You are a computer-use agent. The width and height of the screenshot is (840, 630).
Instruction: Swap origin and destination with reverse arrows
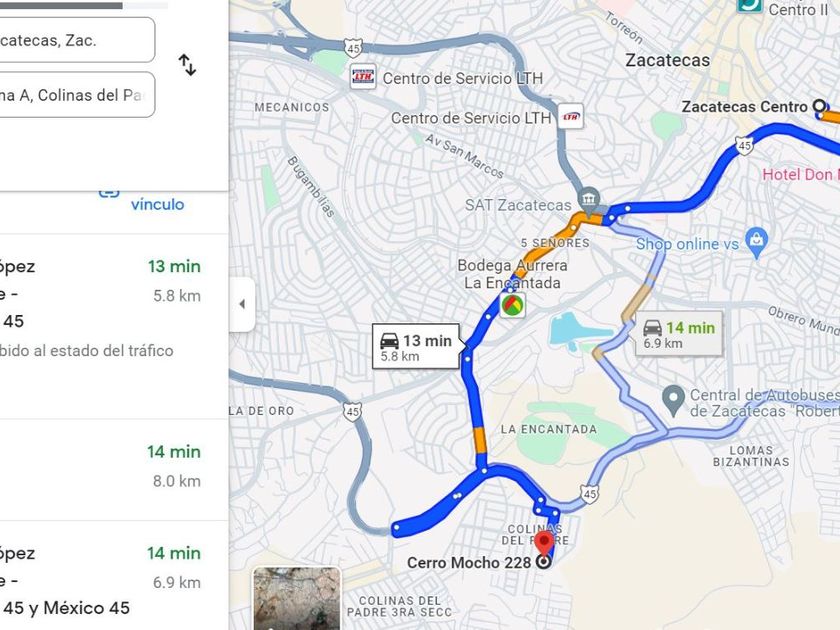tap(187, 65)
